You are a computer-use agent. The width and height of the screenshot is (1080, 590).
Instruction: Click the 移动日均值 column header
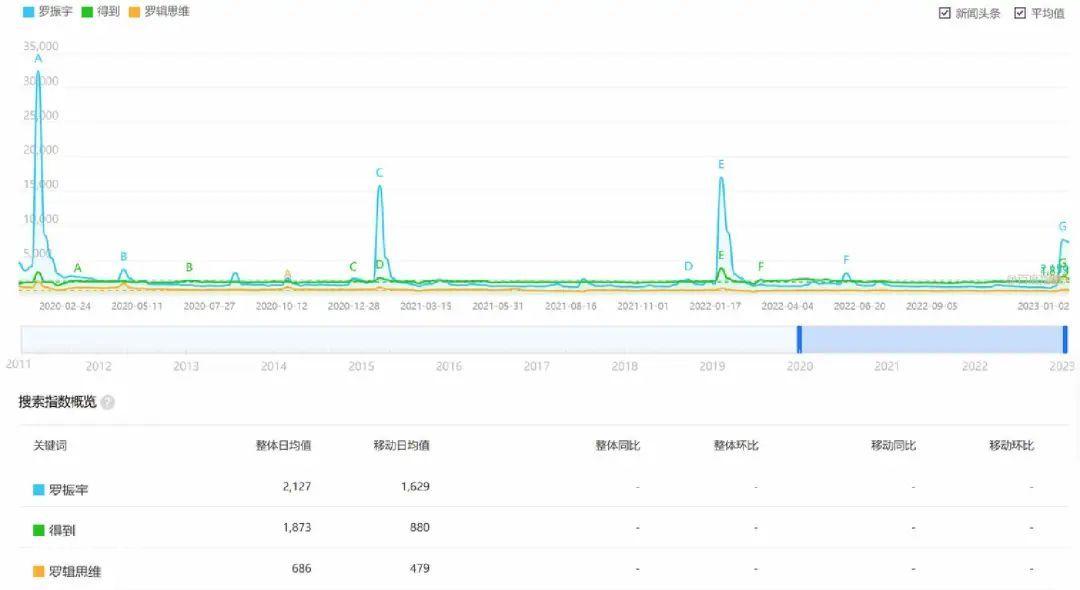(402, 445)
